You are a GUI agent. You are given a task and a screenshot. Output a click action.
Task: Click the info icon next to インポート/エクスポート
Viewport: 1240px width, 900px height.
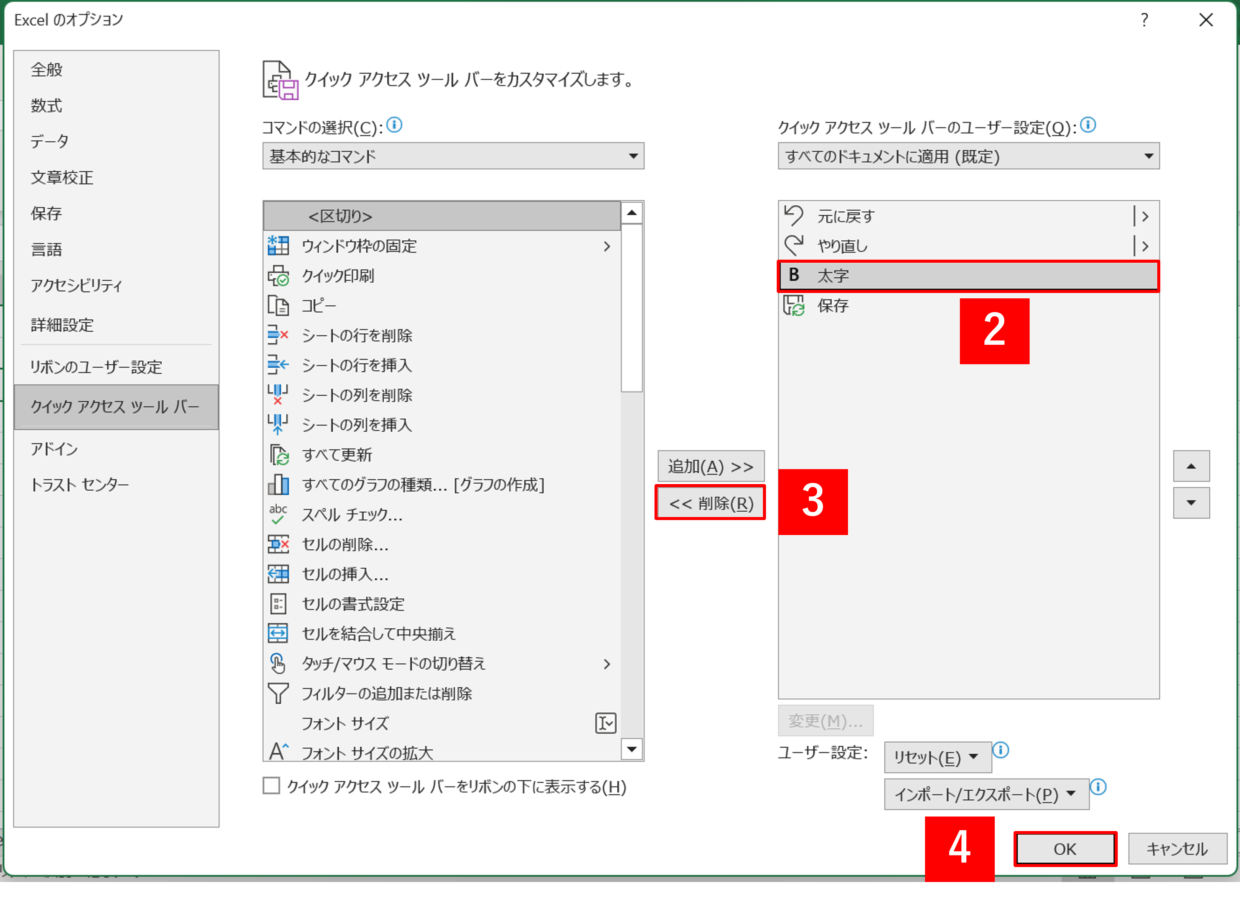click(1098, 787)
